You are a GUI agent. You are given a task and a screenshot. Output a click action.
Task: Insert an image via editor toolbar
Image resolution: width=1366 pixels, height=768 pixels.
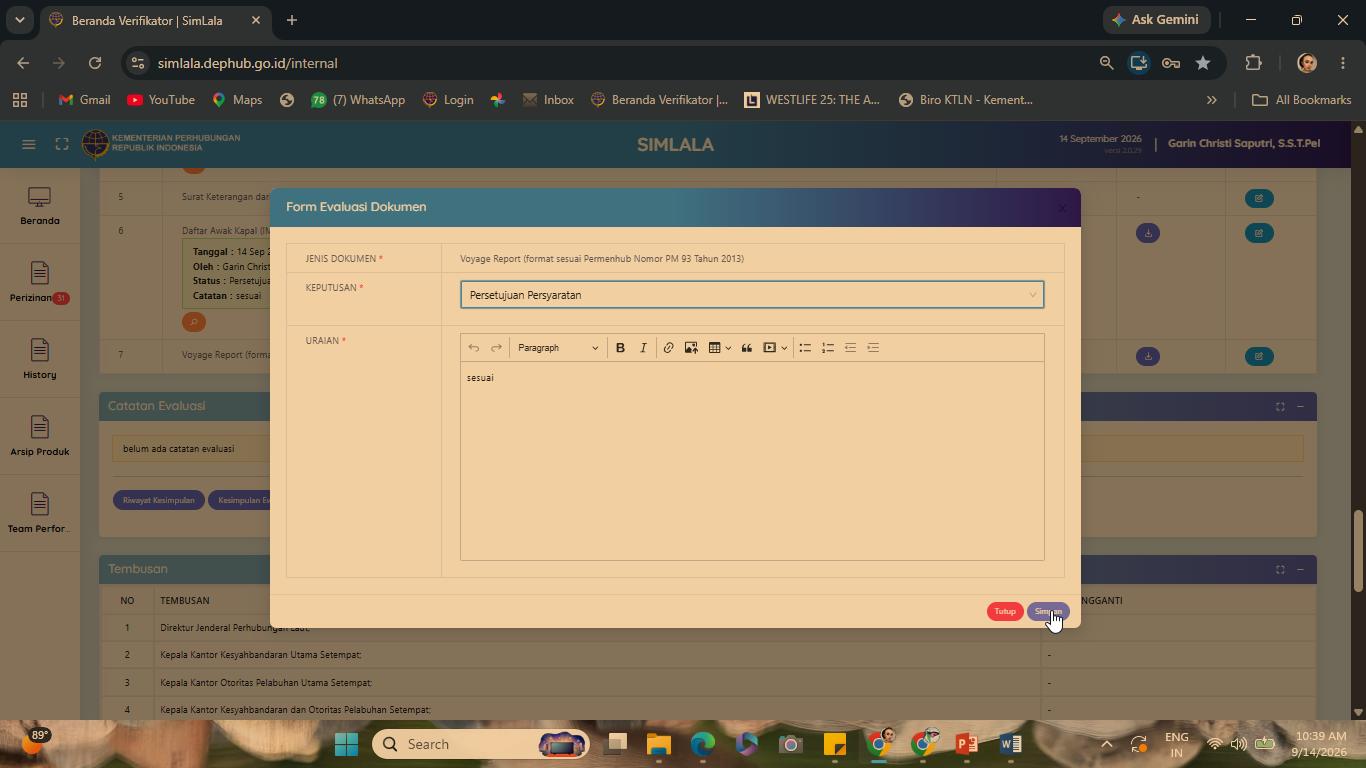[x=691, y=348]
